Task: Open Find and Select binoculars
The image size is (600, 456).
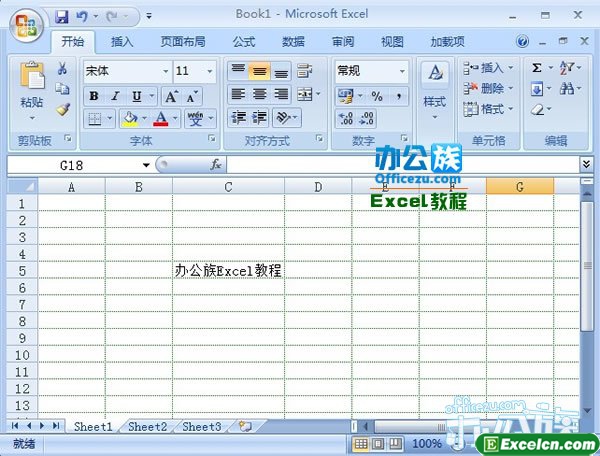Action: click(x=567, y=89)
